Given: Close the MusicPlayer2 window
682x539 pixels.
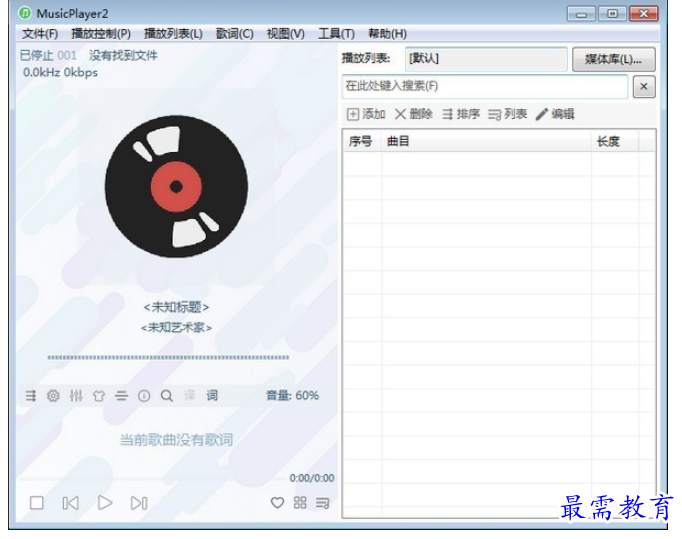Looking at the screenshot, I should pyautogui.click(x=644, y=14).
